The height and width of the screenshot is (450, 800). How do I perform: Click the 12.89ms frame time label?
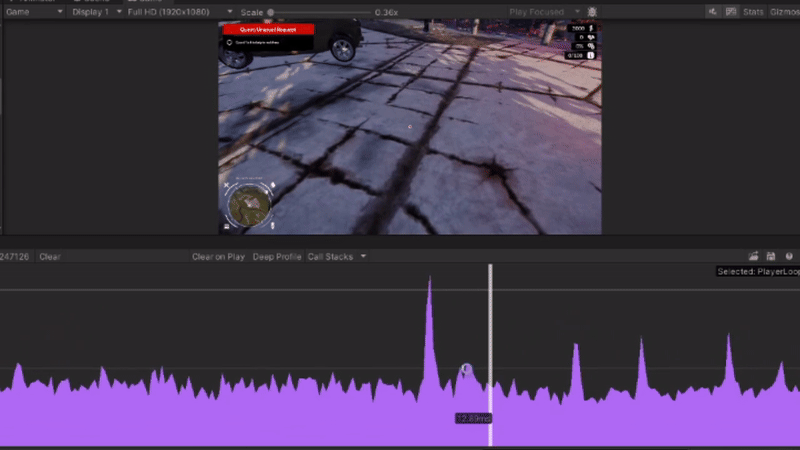473,418
